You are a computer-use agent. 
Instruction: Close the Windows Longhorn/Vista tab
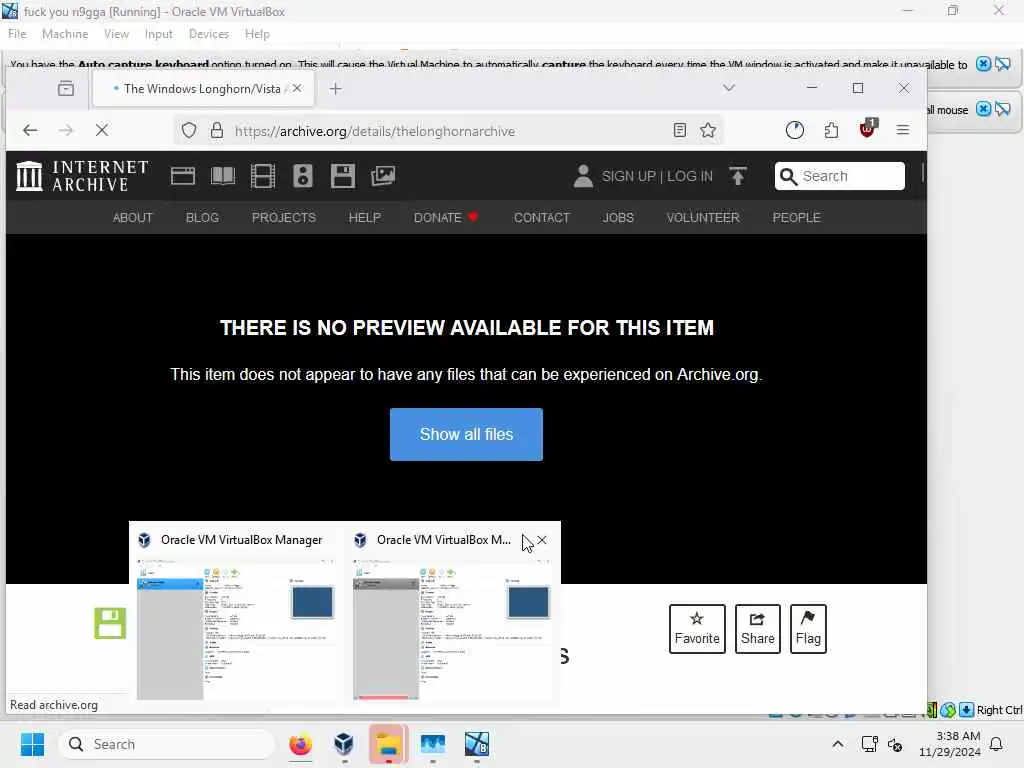[297, 88]
